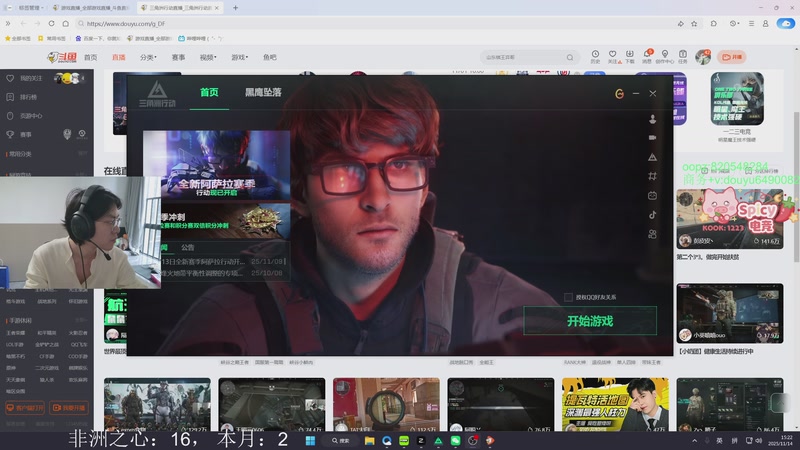Open the 健康生活持续进行中 stream thumbnail
800x450 pixels.
pyautogui.click(x=730, y=313)
